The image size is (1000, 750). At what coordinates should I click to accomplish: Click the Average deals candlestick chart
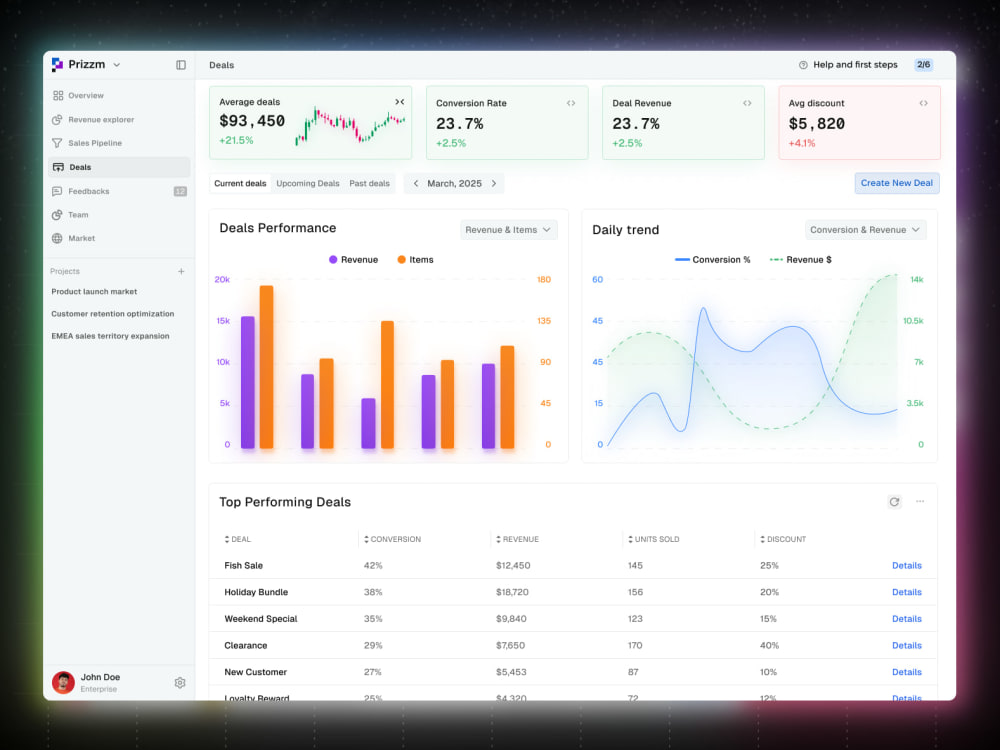pos(349,128)
